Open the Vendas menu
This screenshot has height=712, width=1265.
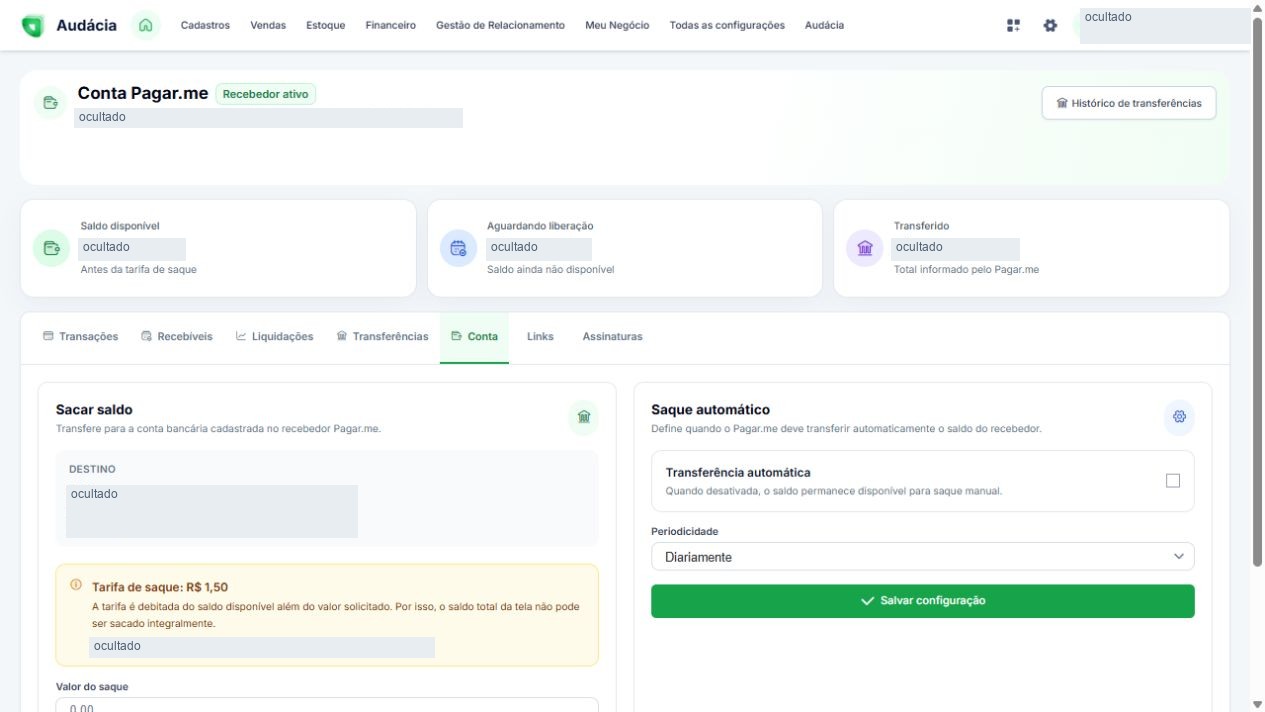[x=268, y=25]
